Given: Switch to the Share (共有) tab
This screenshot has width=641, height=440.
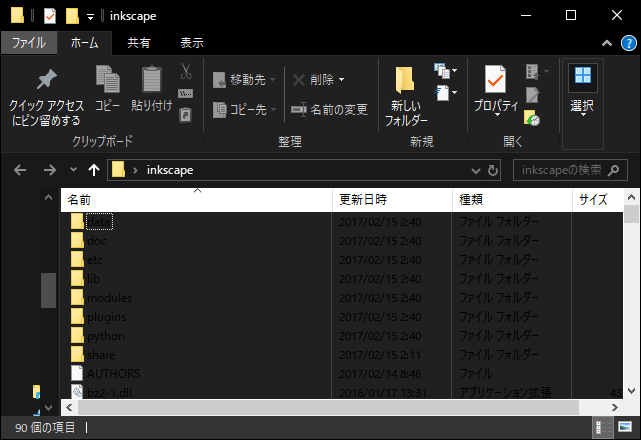Looking at the screenshot, I should tap(139, 43).
